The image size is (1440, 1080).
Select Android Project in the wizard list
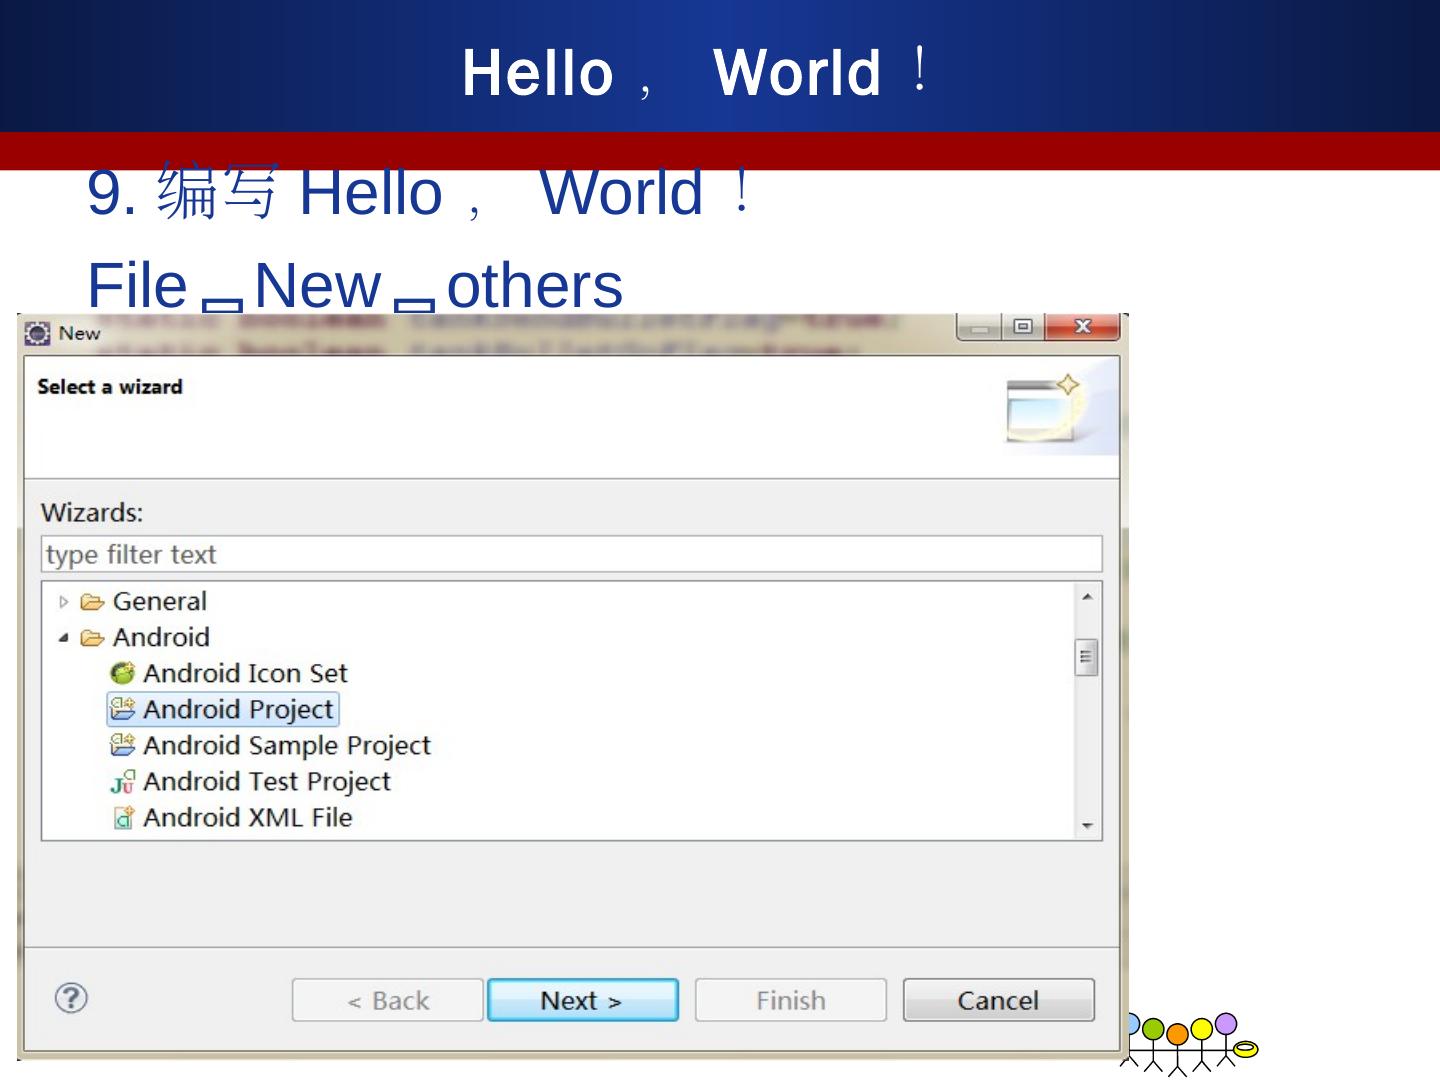pos(238,710)
